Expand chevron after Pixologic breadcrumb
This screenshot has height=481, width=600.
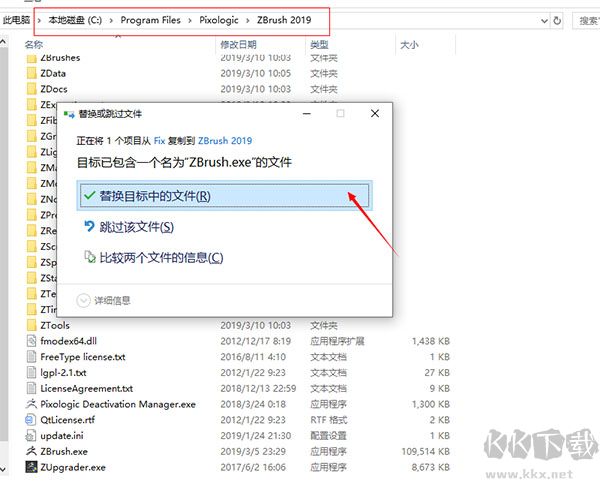click(x=248, y=20)
